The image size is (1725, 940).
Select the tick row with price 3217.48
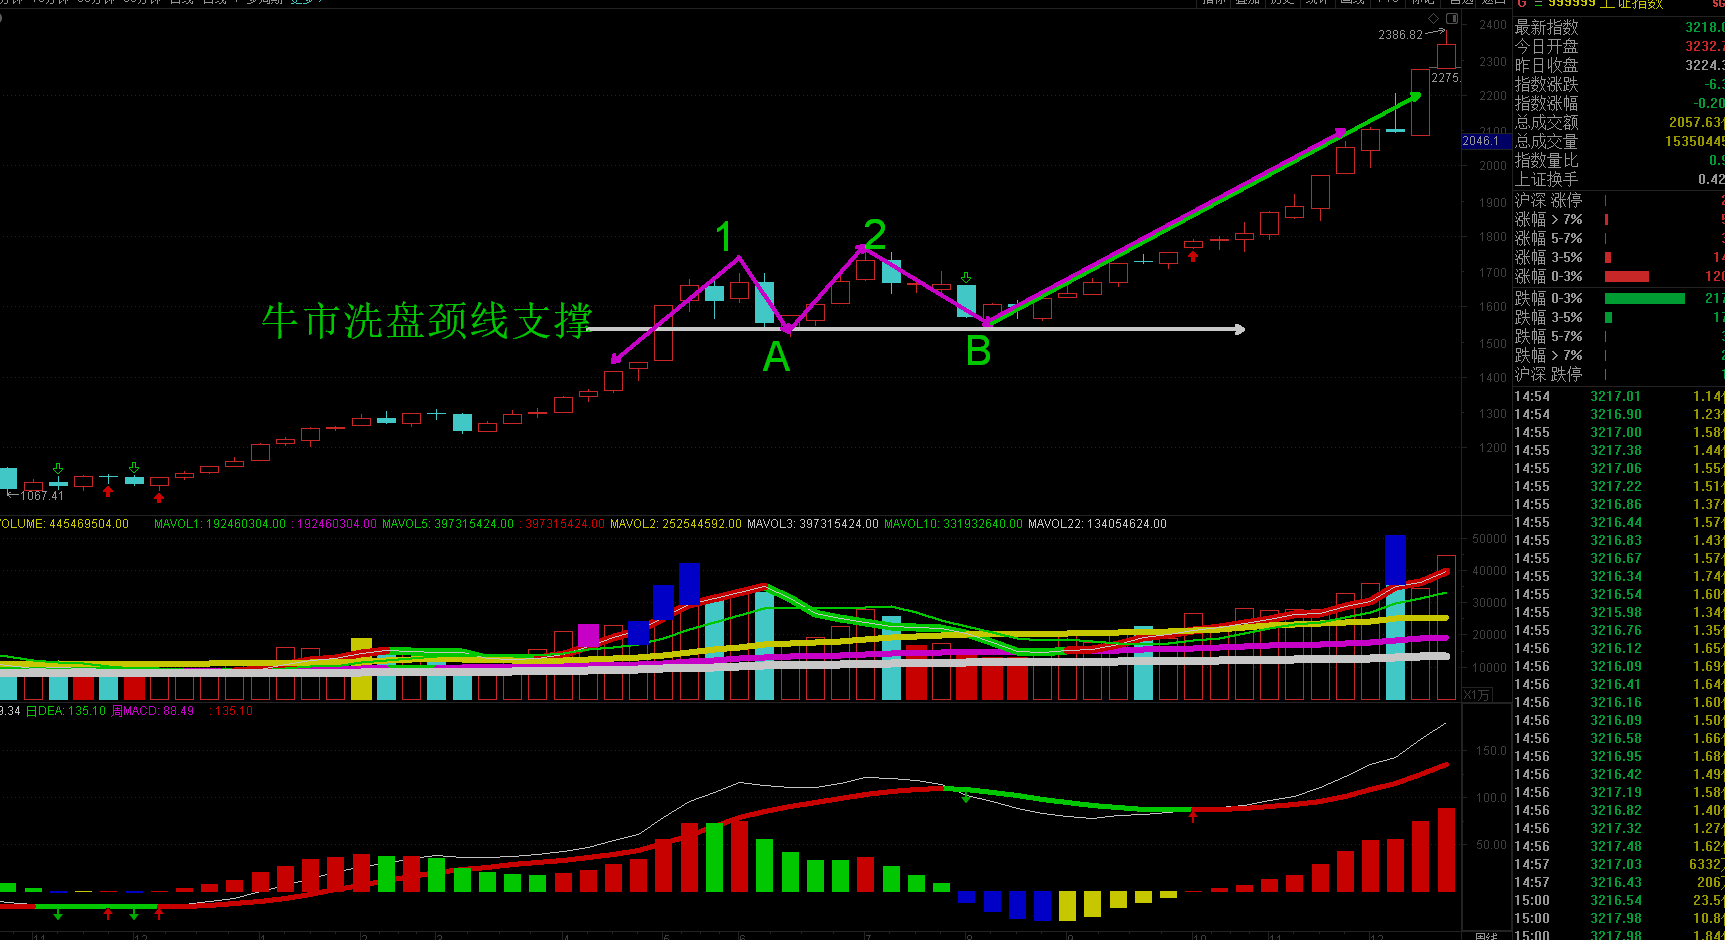pyautogui.click(x=1619, y=846)
